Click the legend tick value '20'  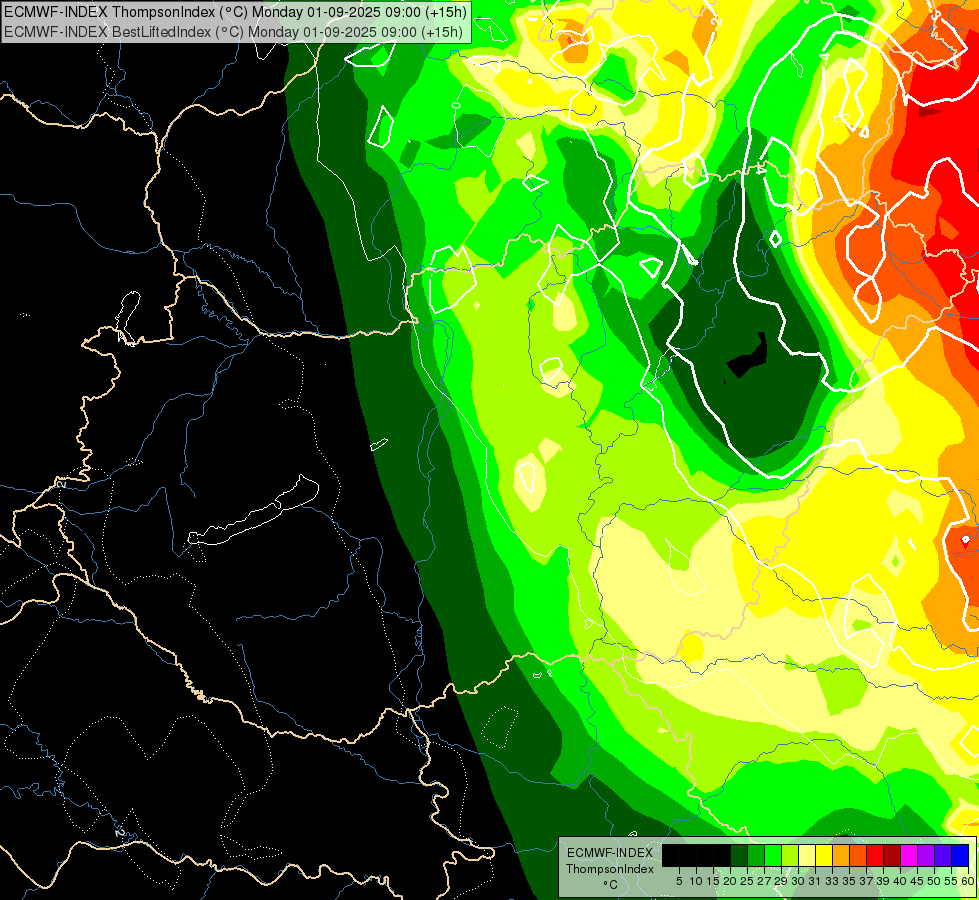730,881
